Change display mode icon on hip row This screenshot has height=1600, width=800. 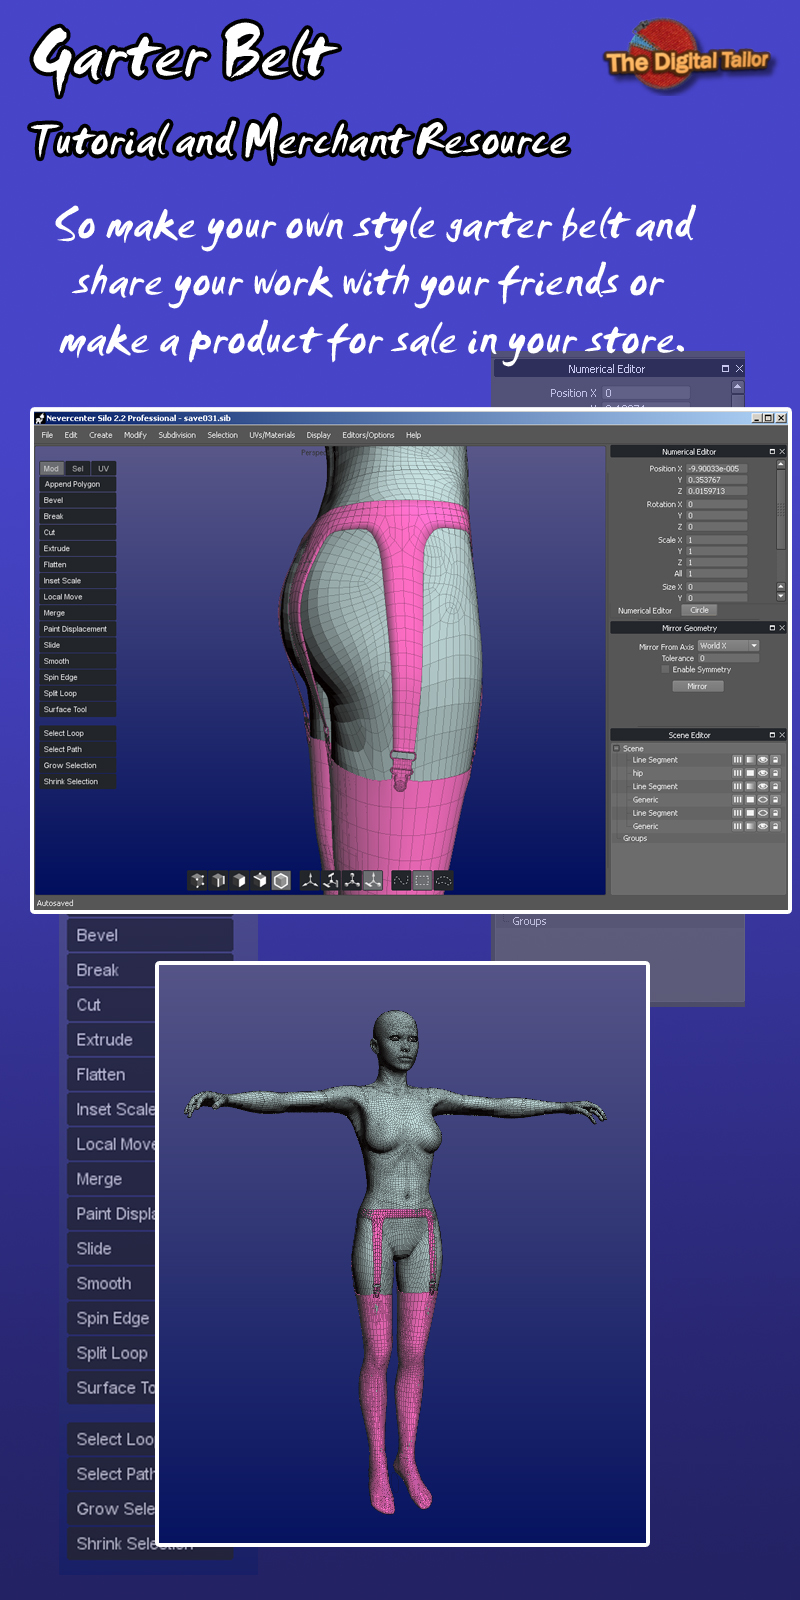(737, 773)
